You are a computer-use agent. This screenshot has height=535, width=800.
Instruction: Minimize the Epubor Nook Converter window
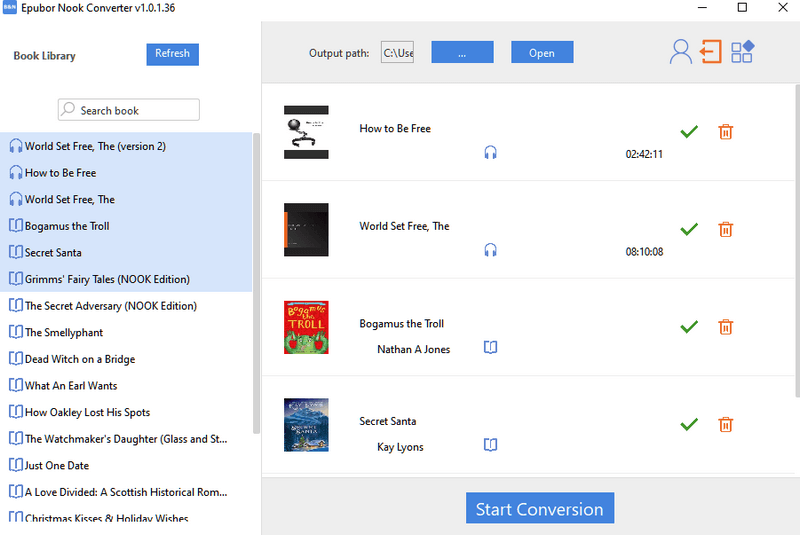tap(703, 8)
